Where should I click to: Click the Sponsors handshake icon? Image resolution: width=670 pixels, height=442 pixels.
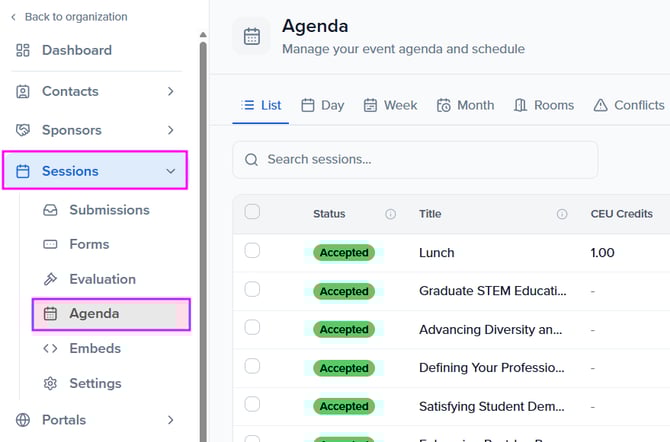[23, 131]
